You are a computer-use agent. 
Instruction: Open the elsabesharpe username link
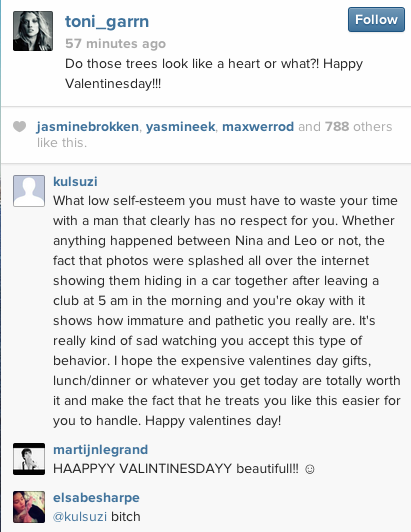(x=96, y=498)
